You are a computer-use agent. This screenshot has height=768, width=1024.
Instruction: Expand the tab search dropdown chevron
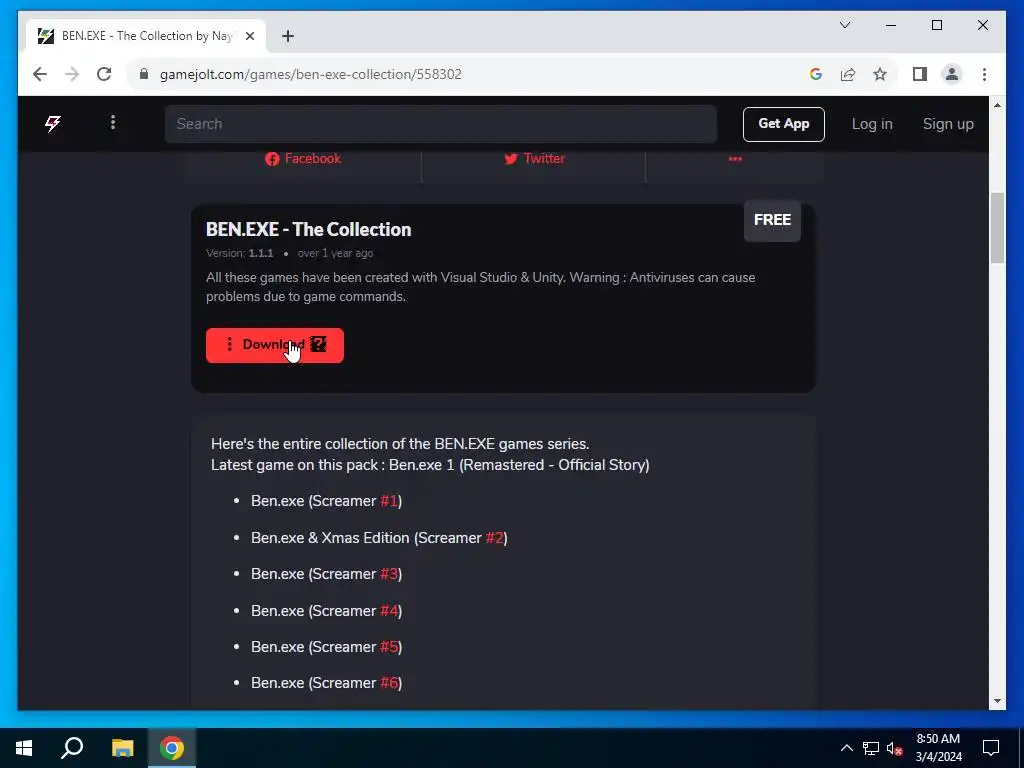pos(845,25)
